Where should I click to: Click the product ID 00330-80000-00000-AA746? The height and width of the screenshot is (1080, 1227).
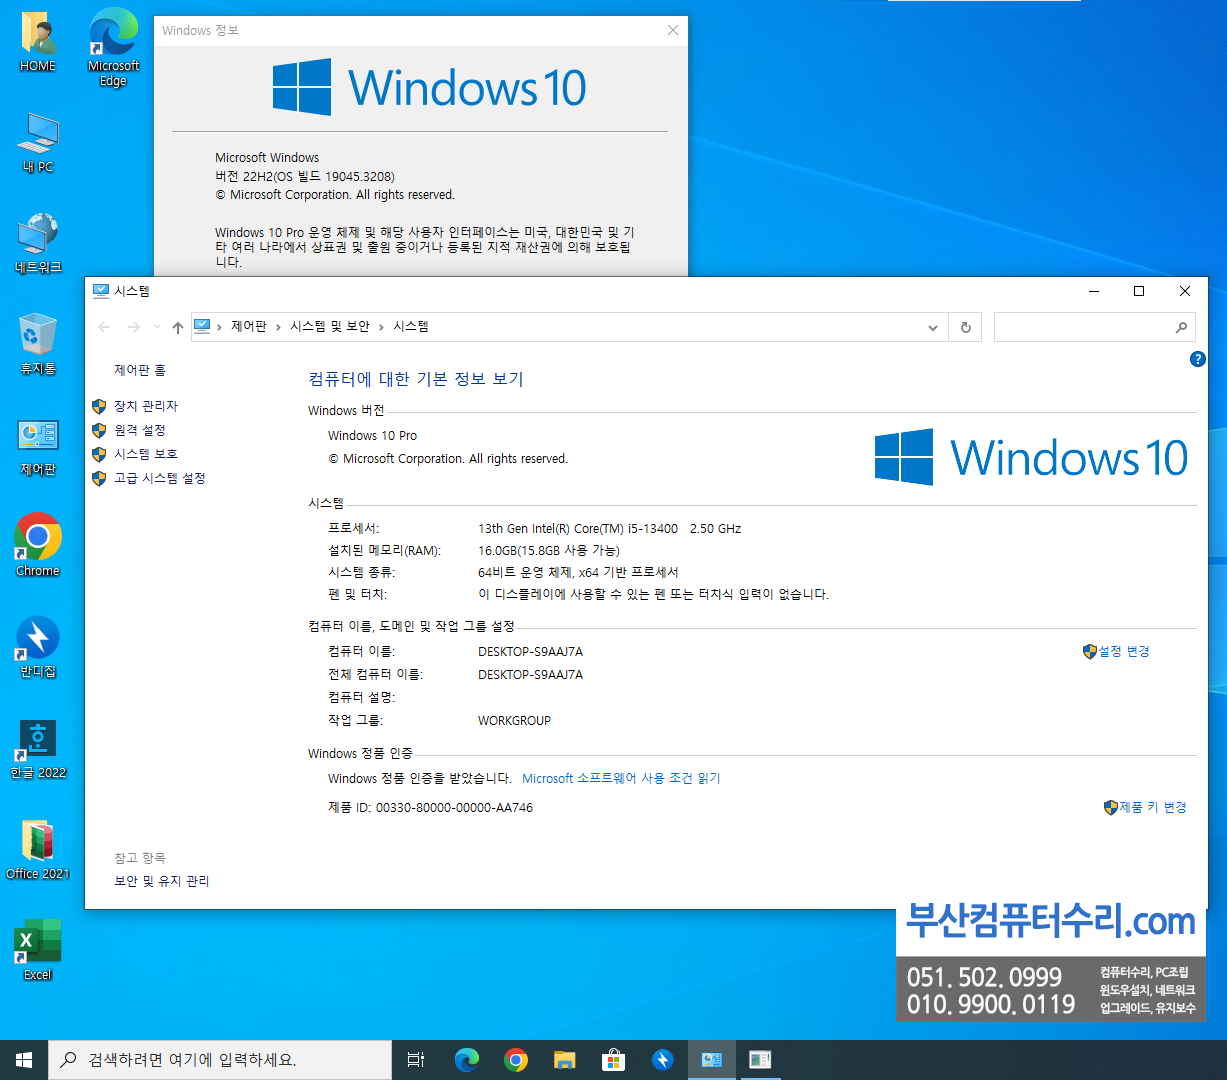454,807
